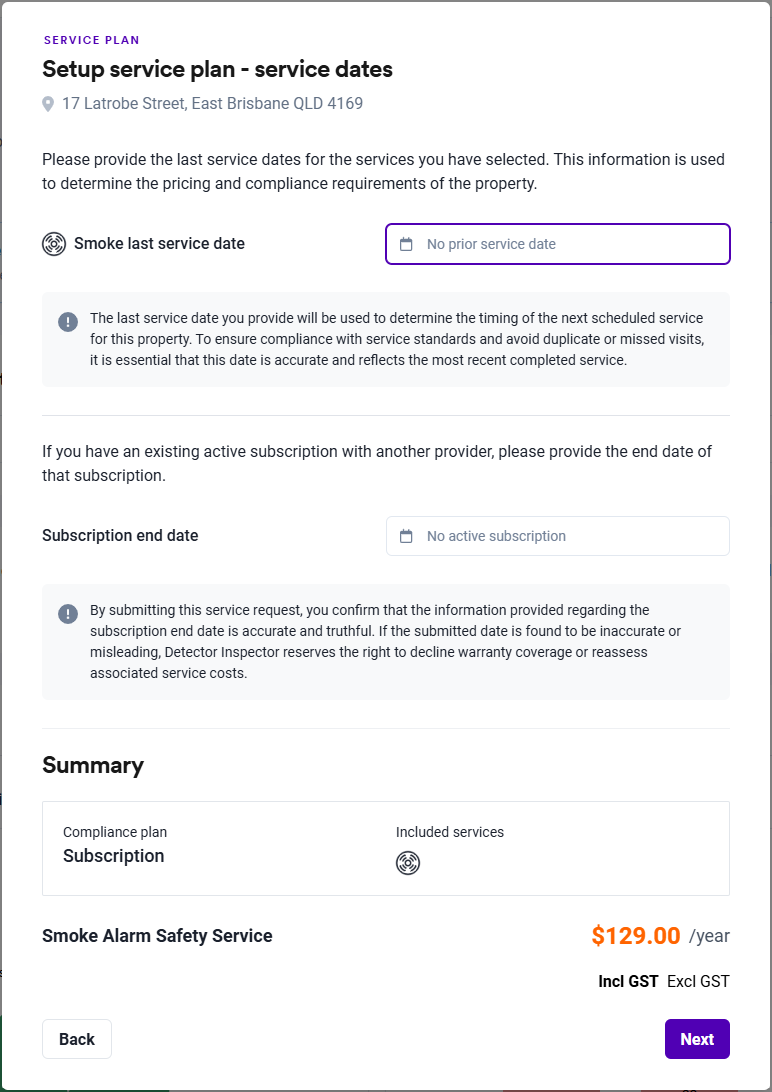
Task: Click the info icon in the subscription disclaimer
Action: pyautogui.click(x=67, y=614)
